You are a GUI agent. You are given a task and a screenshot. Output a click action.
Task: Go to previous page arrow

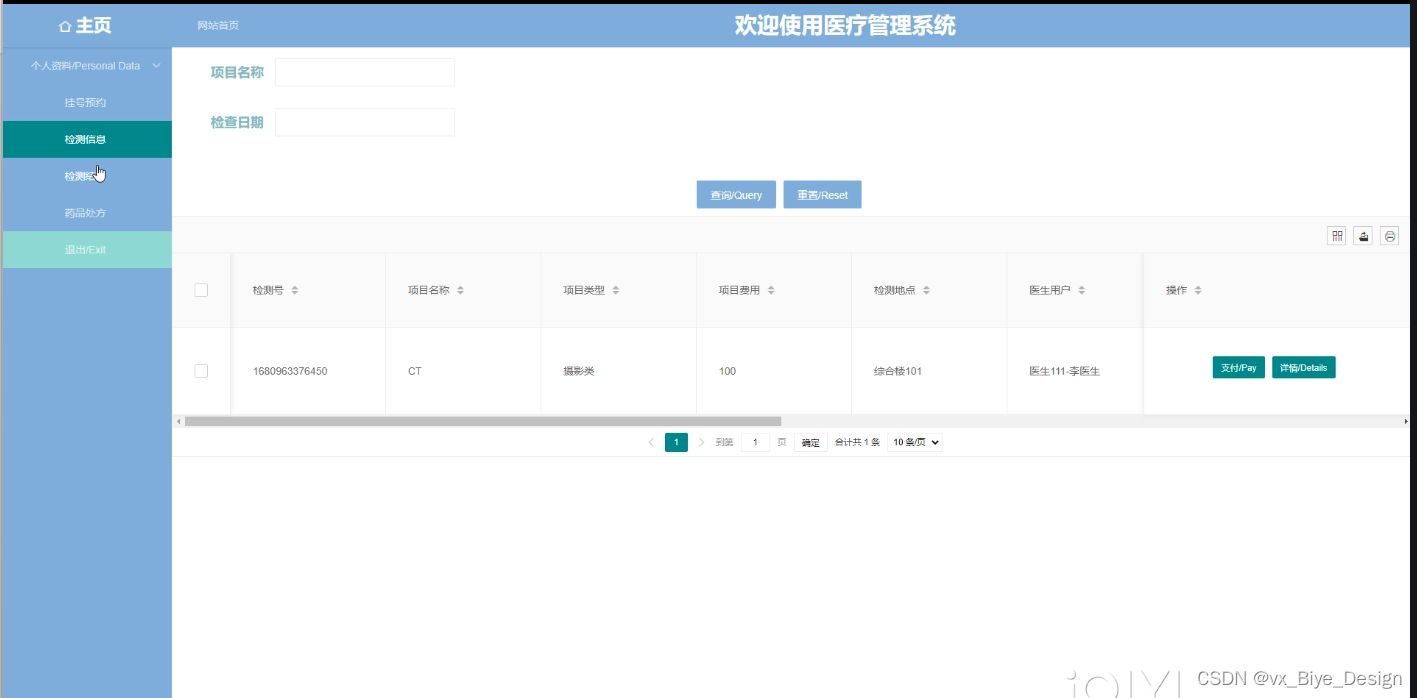point(651,442)
